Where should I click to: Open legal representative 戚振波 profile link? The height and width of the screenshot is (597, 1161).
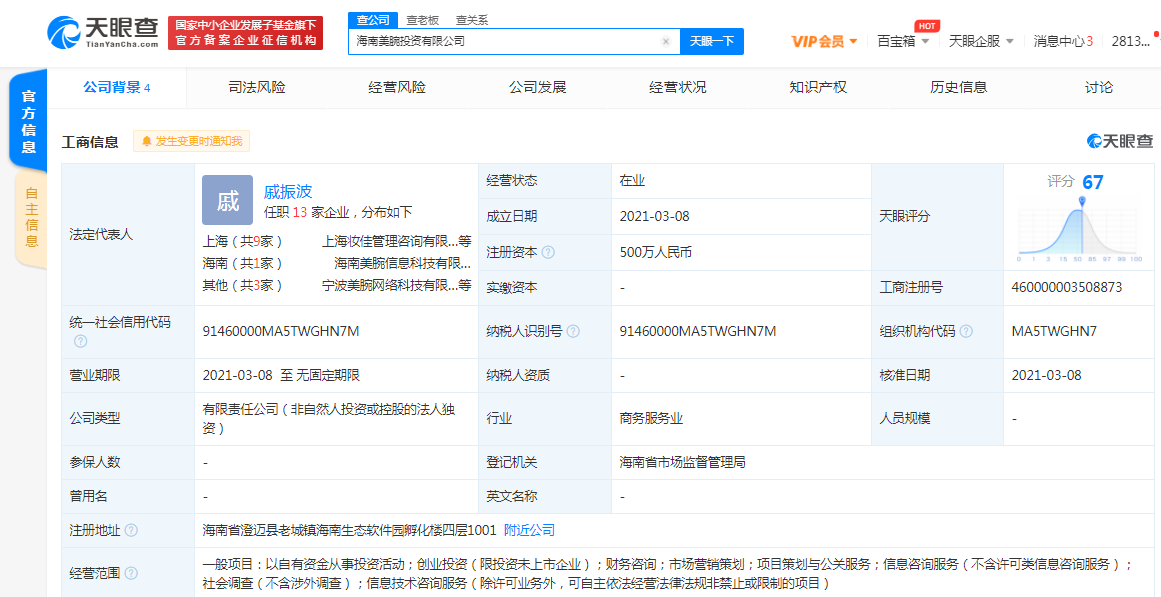288,192
